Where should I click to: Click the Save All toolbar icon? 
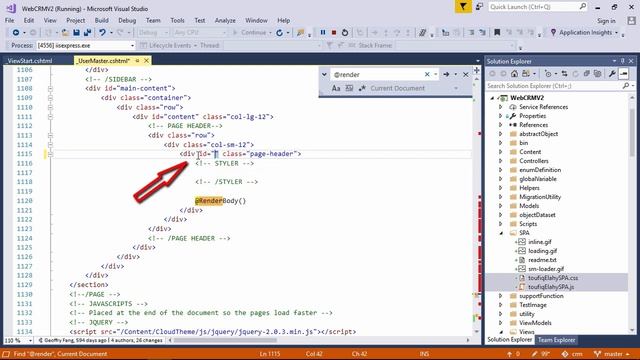(x=87, y=33)
